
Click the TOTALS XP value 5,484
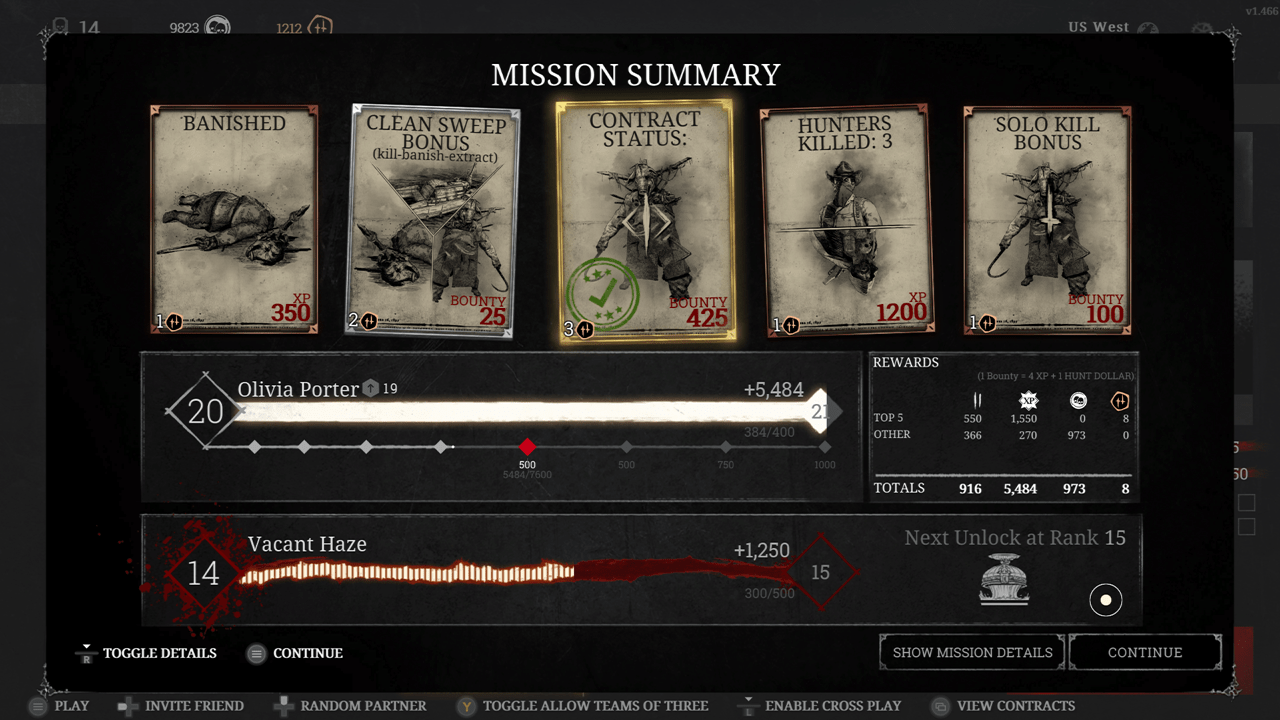[x=1020, y=489]
